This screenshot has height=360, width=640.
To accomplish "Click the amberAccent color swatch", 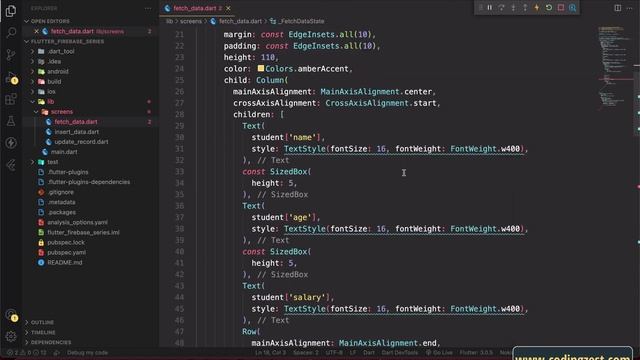I will coord(261,69).
